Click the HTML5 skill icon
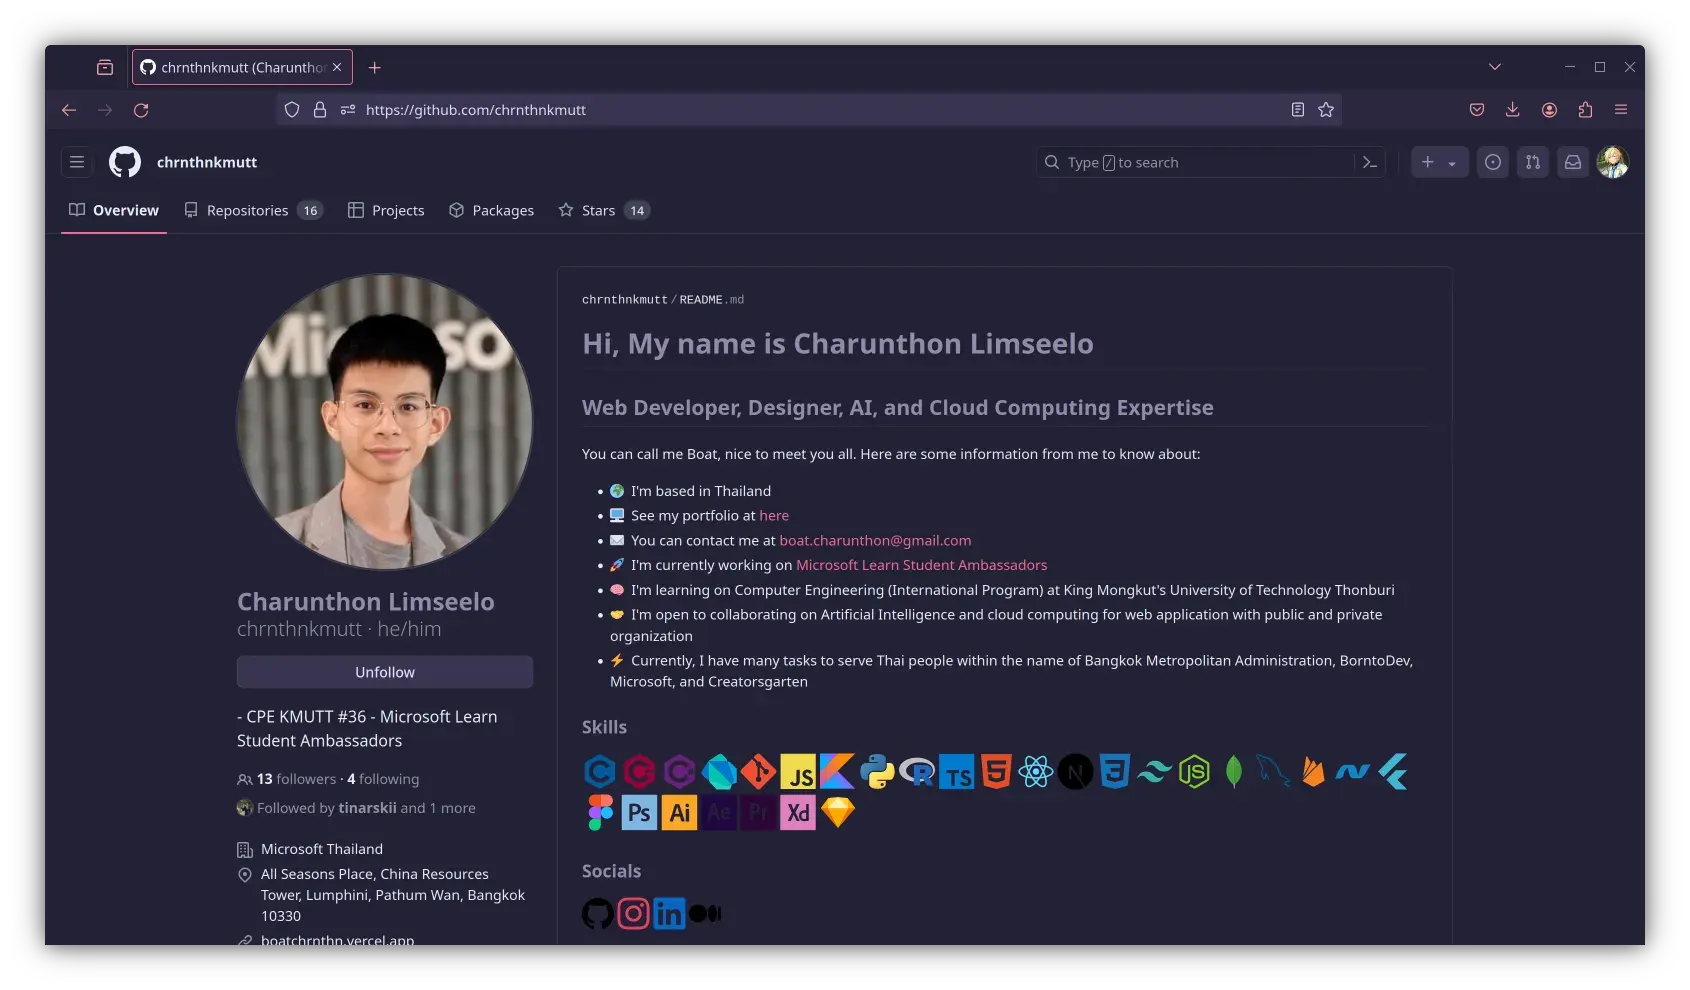Screen dimensions: 1690x990 tap(996, 772)
